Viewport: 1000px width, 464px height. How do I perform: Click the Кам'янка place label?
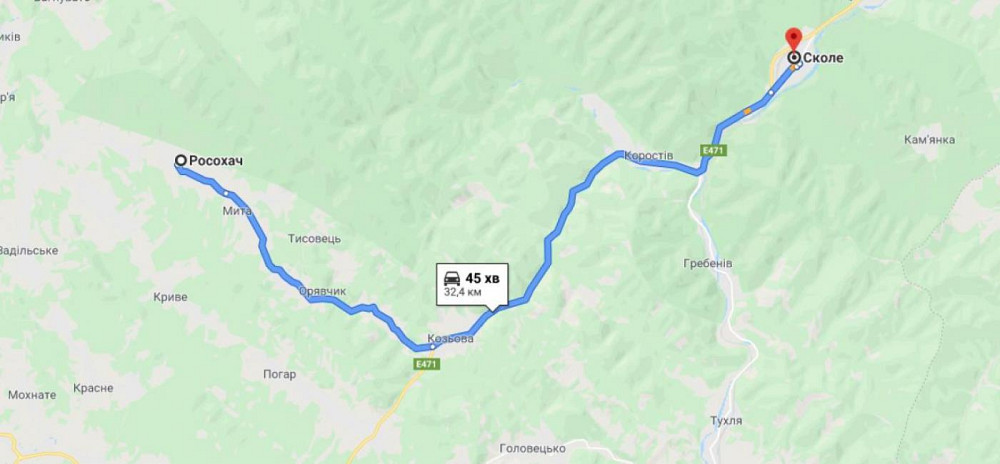tap(929, 140)
